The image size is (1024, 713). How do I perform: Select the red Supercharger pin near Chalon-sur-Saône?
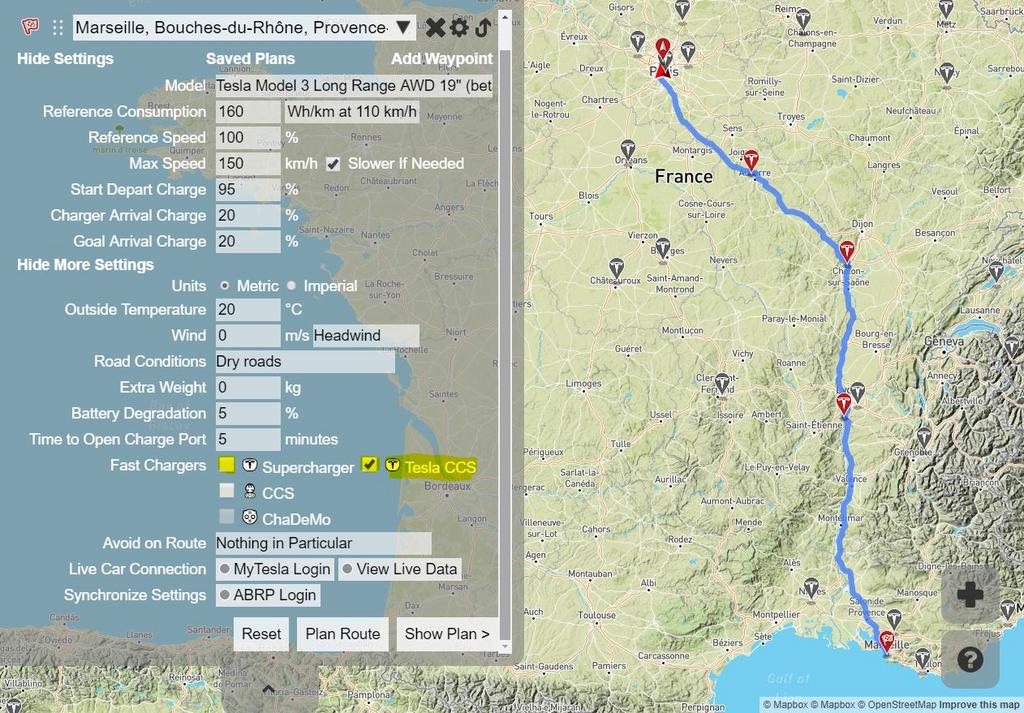point(846,252)
